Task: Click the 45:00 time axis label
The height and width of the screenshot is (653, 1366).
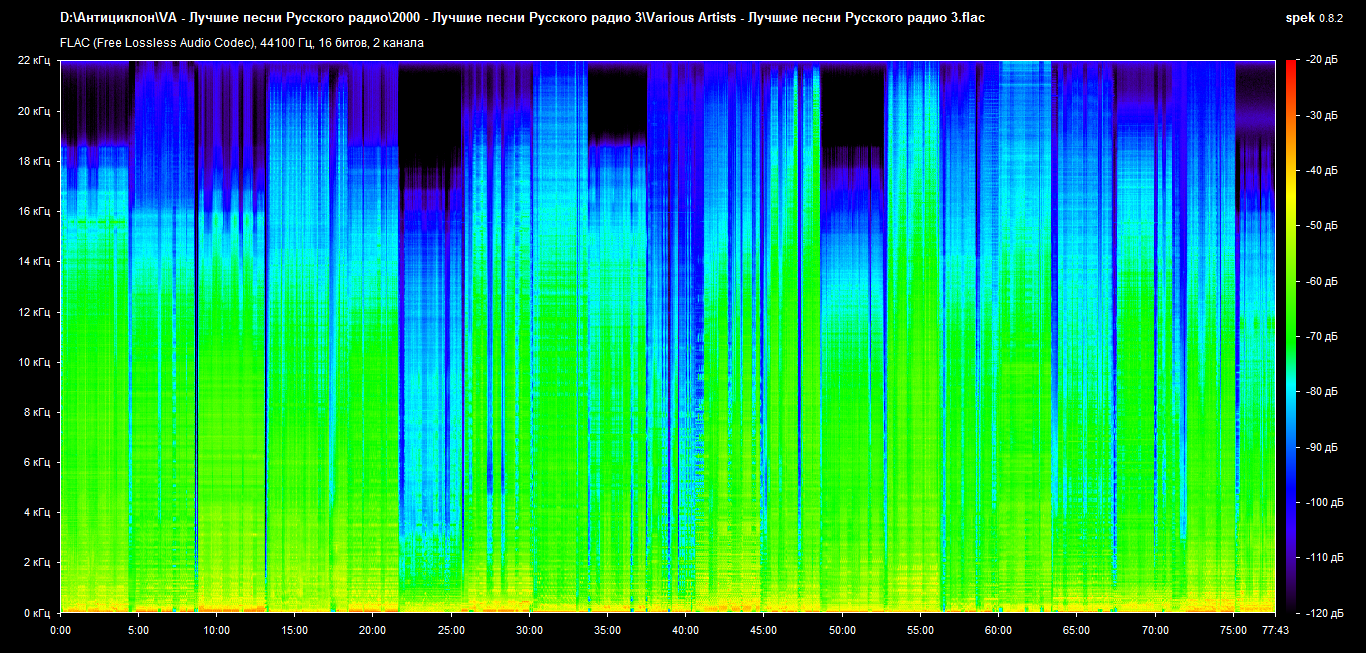Action: coord(764,630)
